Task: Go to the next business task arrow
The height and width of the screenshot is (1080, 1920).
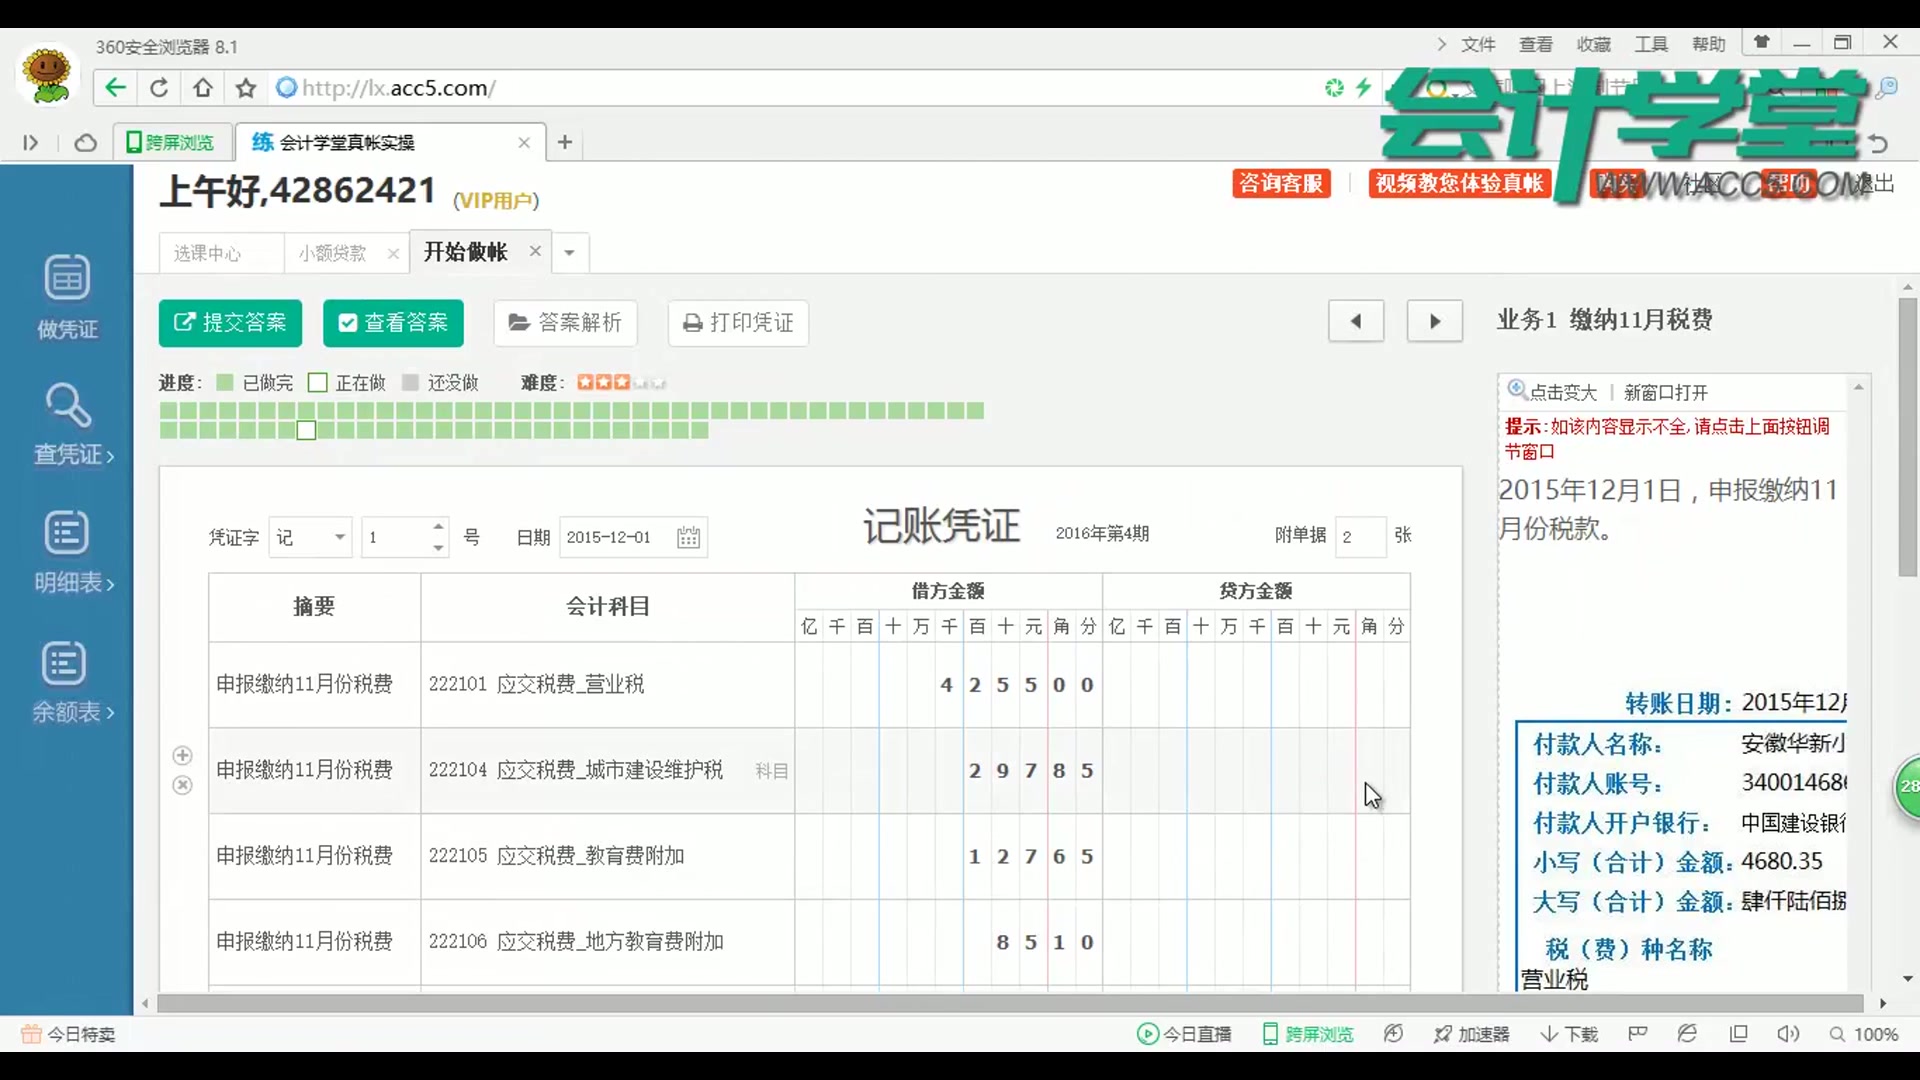Action: point(1435,321)
